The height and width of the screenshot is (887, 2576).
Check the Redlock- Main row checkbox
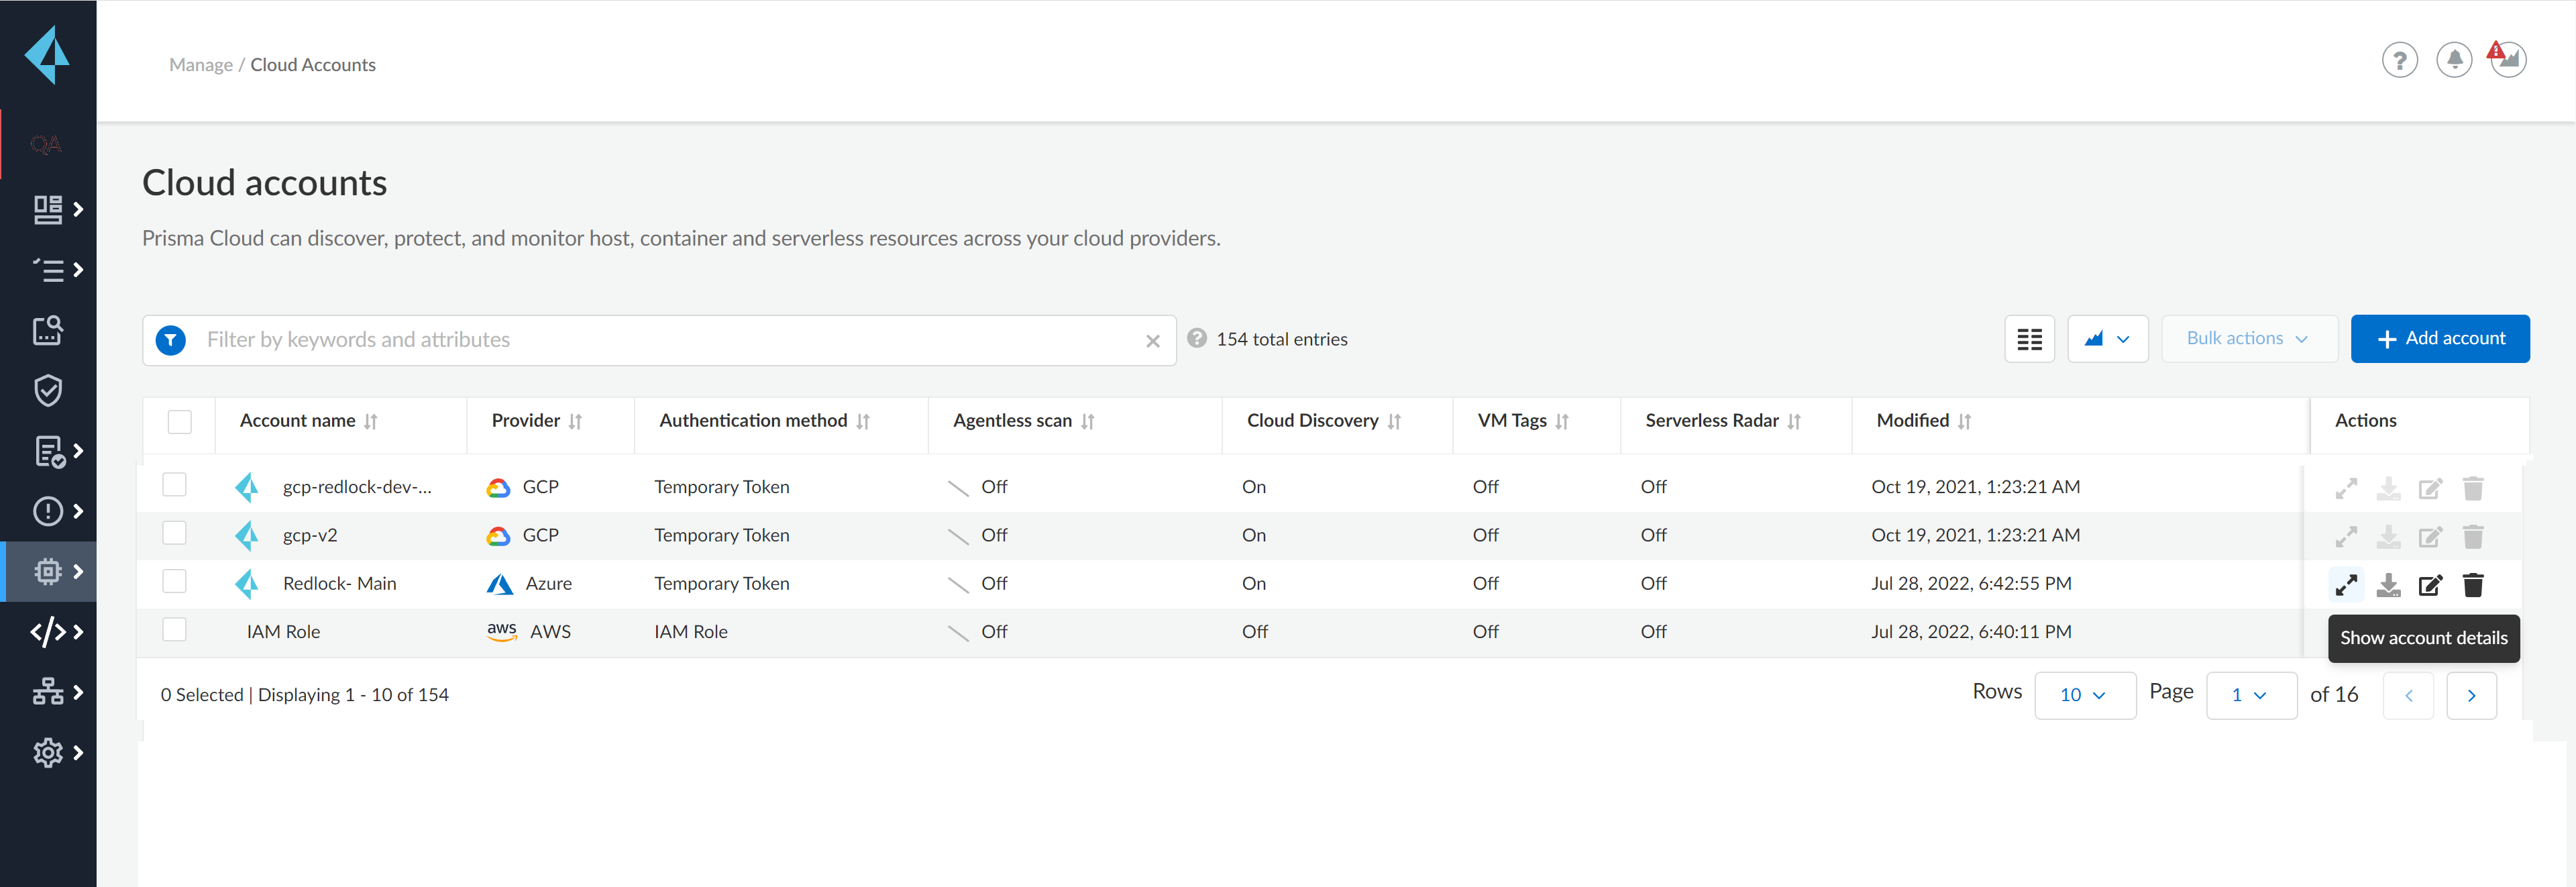pyautogui.click(x=174, y=581)
